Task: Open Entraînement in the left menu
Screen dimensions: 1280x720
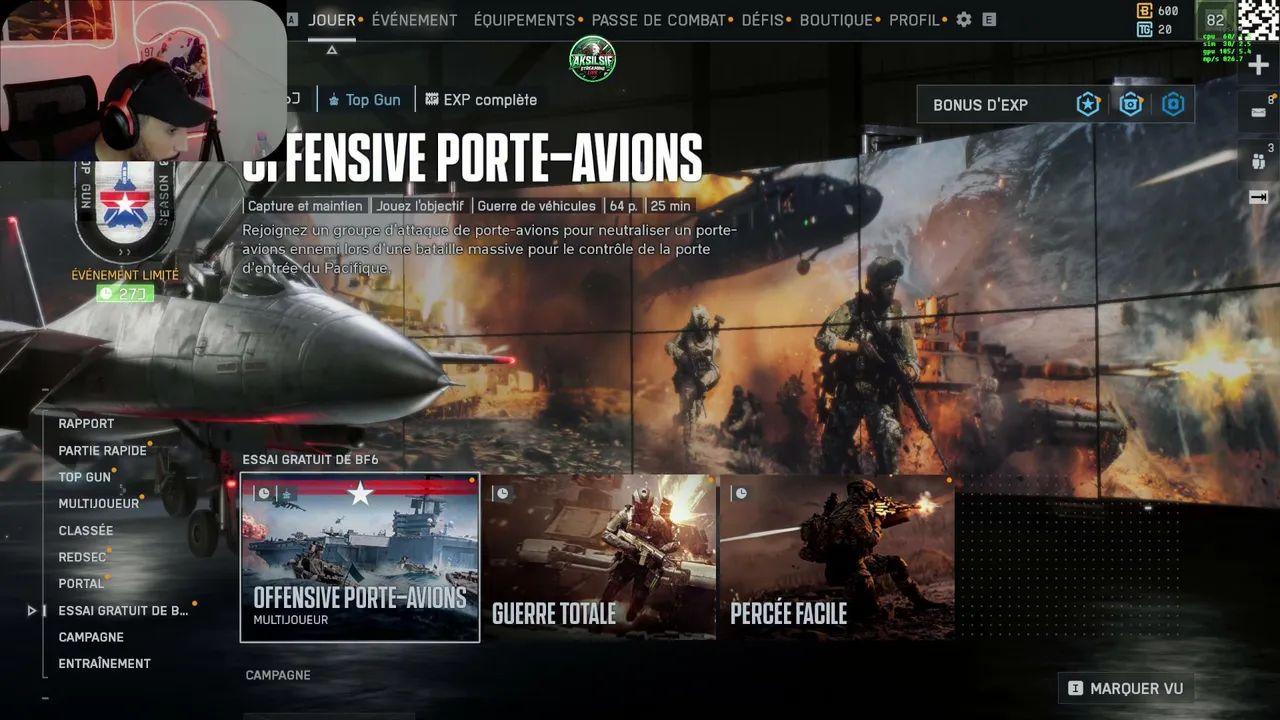Action: [104, 664]
